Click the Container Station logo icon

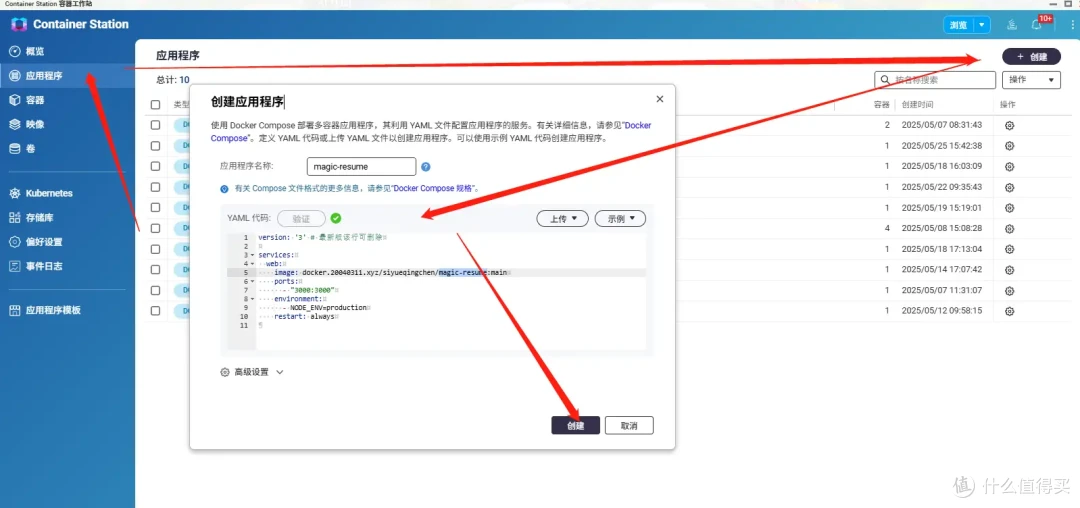pyautogui.click(x=19, y=24)
